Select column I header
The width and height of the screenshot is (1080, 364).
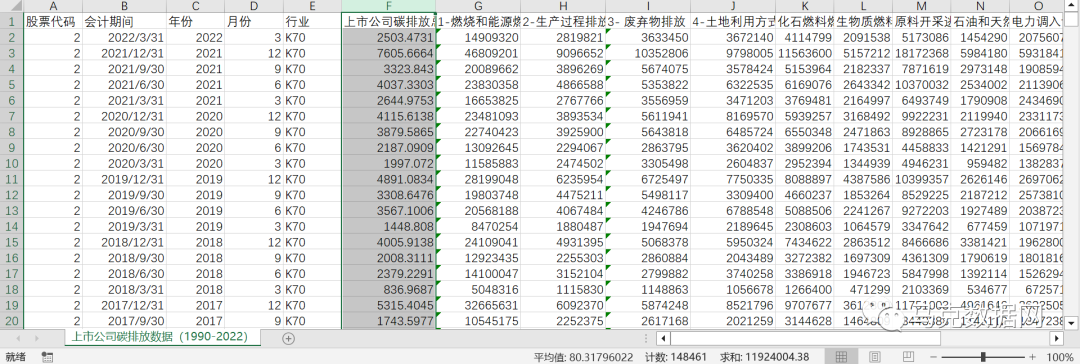[648, 6]
